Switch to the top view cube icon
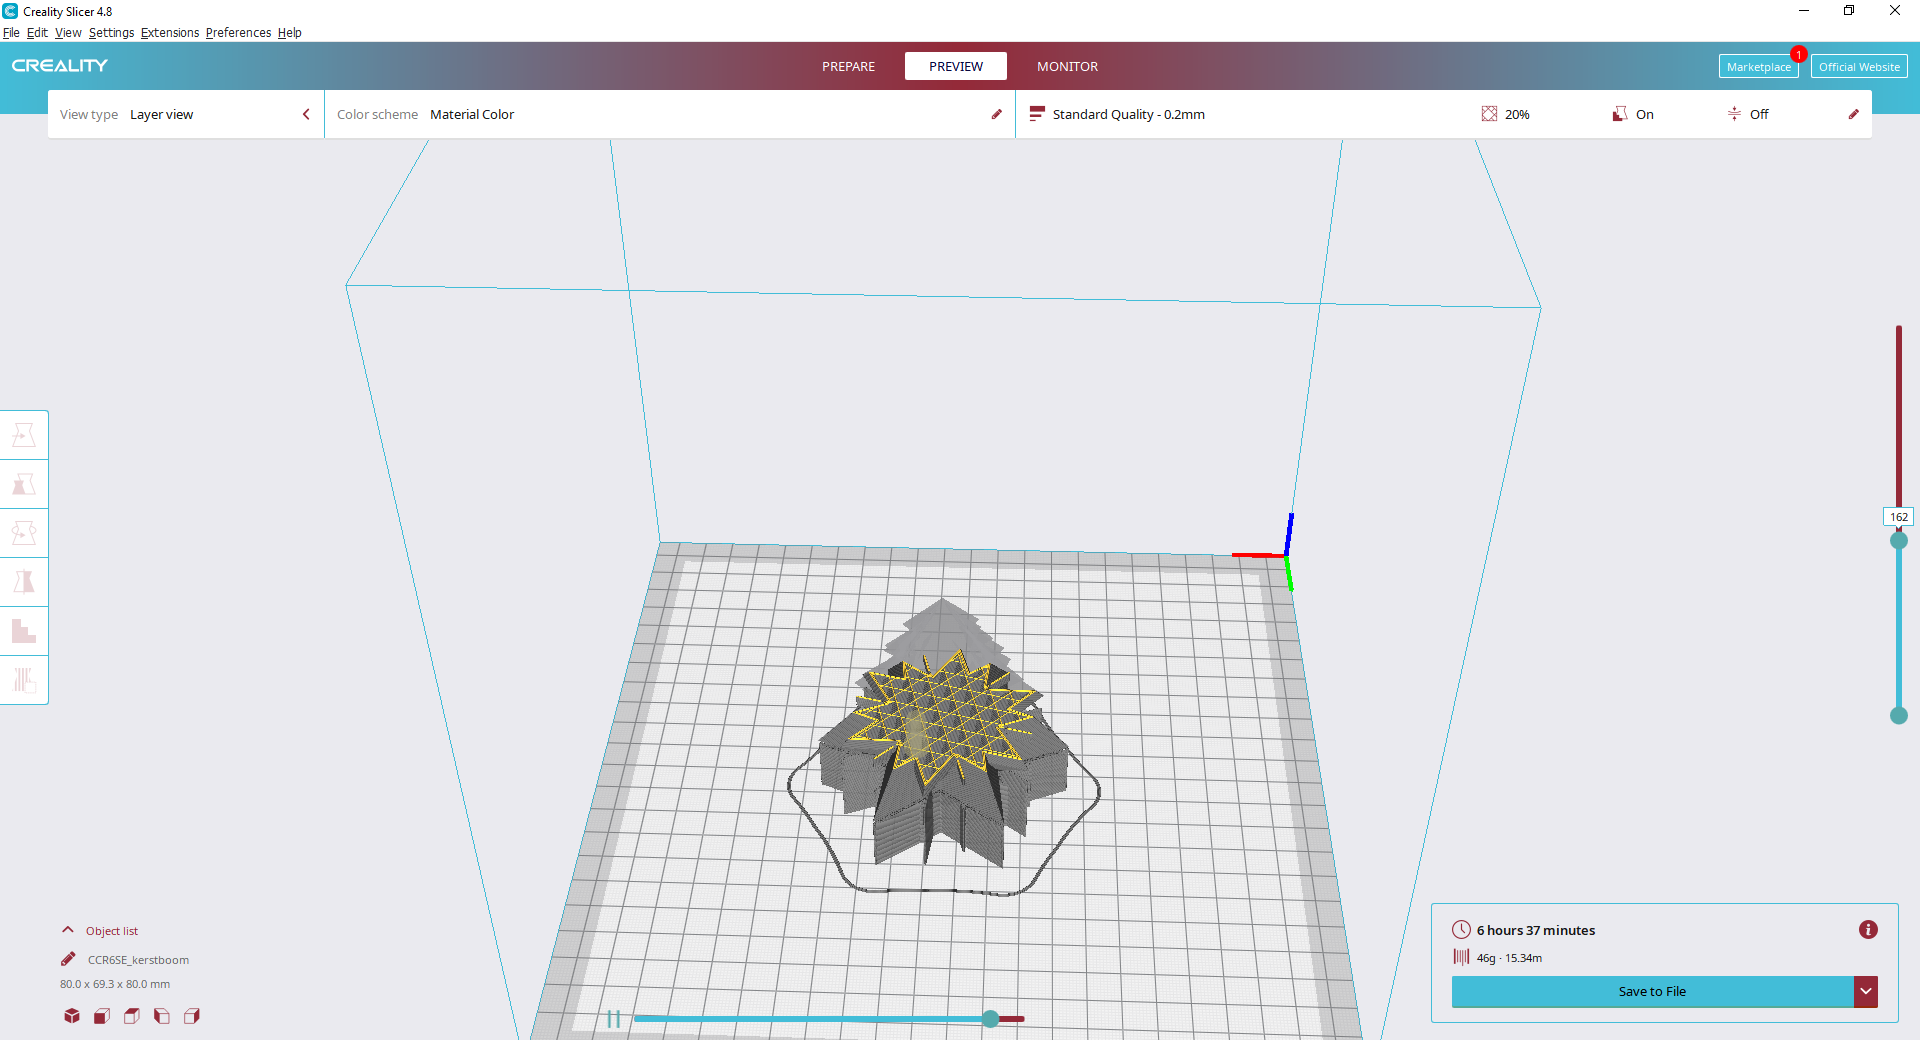Viewport: 1920px width, 1040px height. click(132, 1016)
